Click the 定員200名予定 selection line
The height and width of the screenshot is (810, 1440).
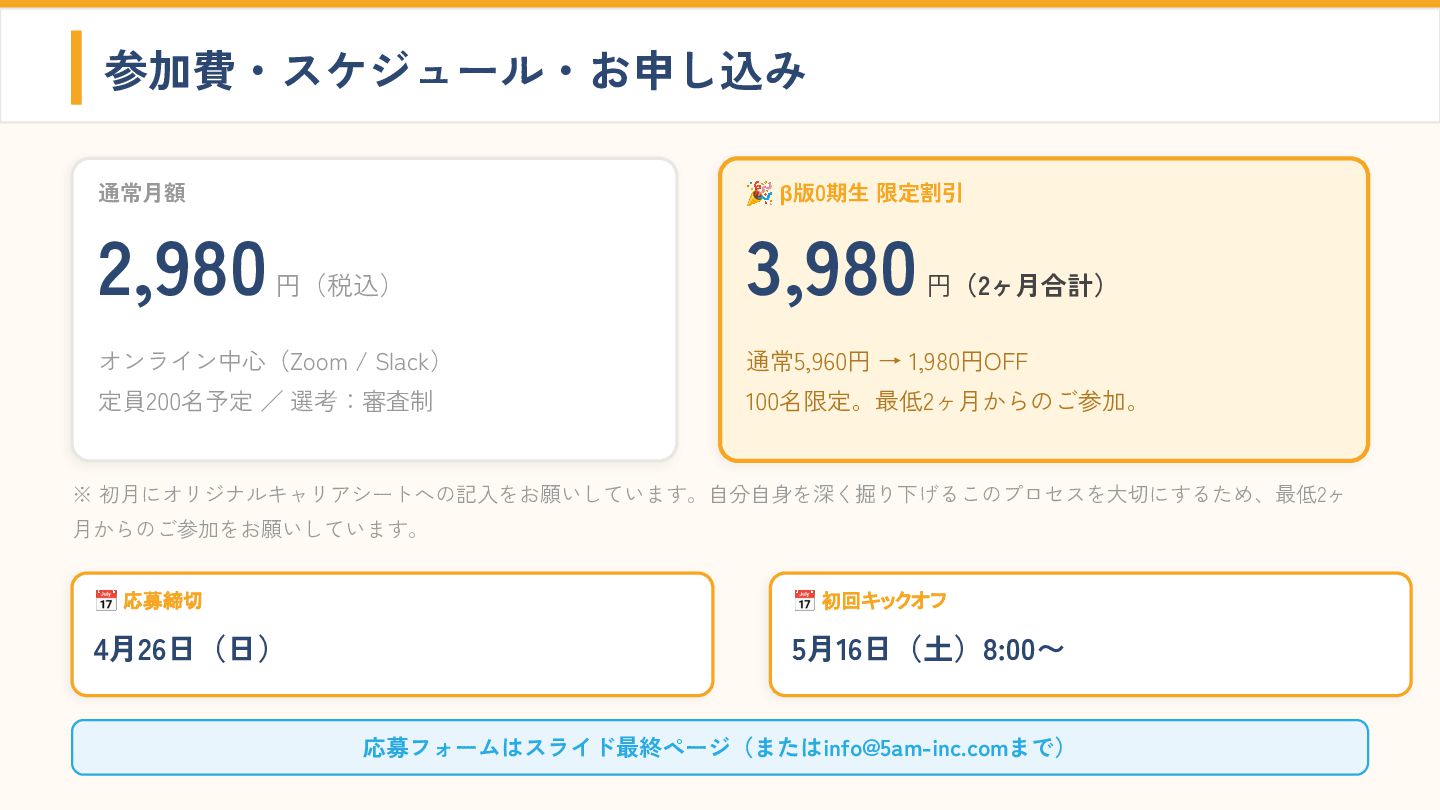265,402
